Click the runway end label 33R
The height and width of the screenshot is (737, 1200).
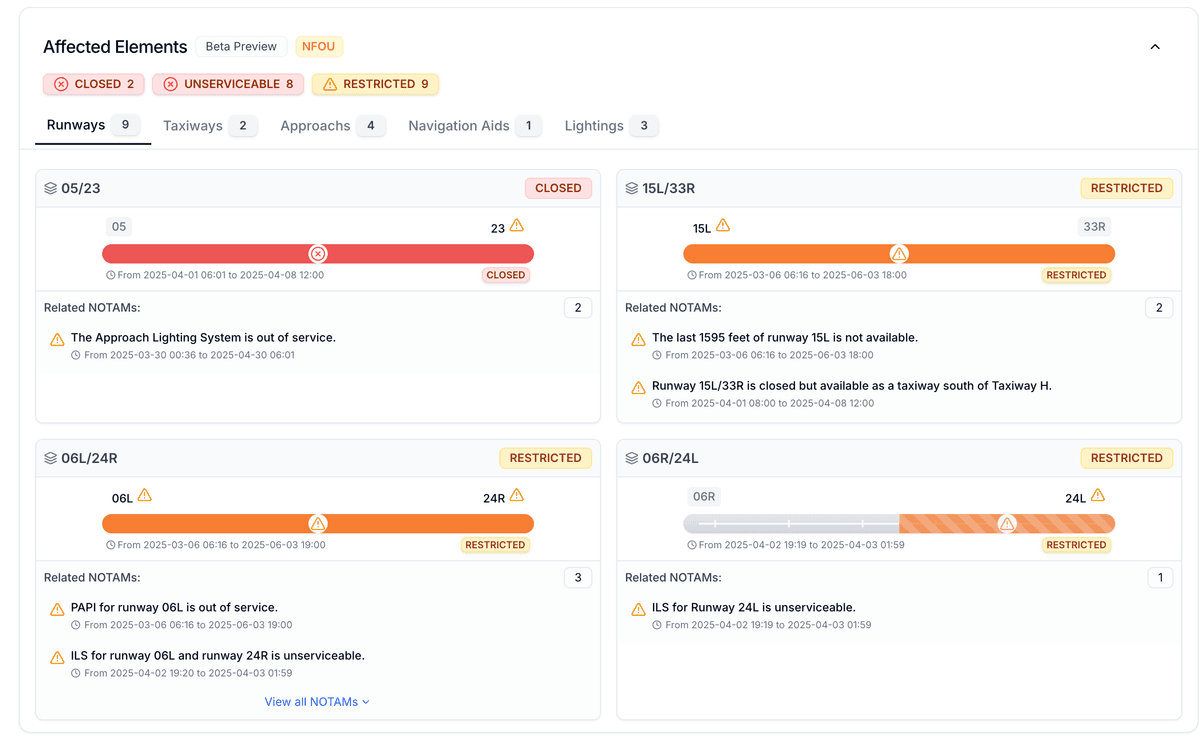coord(1094,227)
